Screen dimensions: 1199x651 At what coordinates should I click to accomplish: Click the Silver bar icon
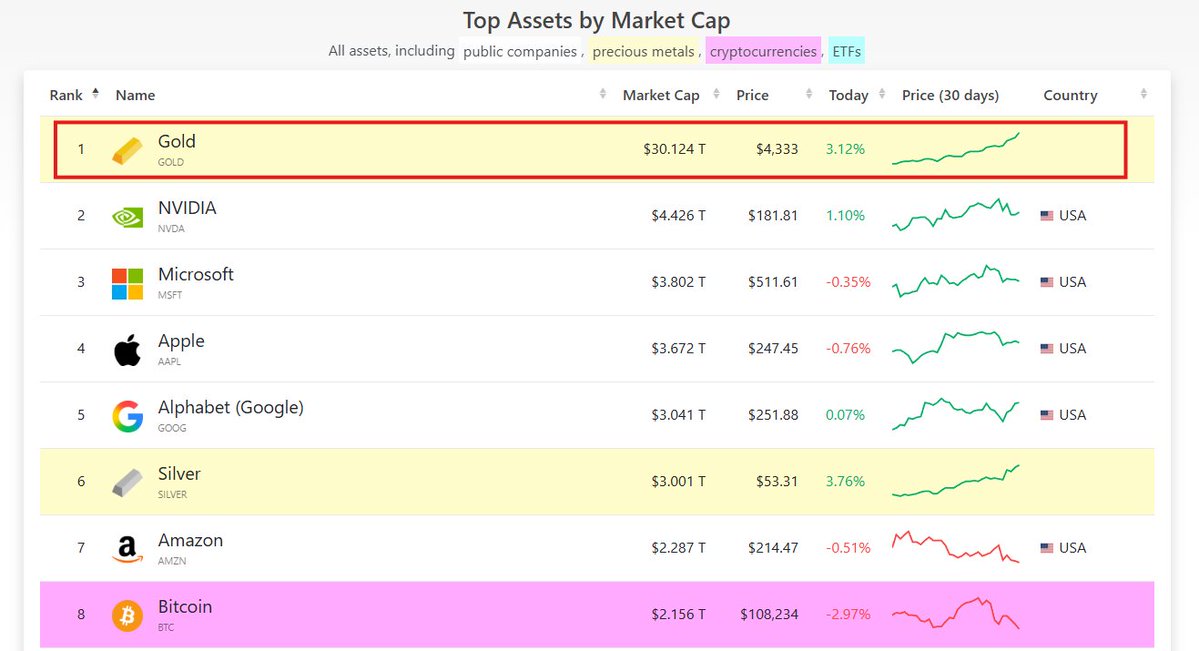pos(126,481)
